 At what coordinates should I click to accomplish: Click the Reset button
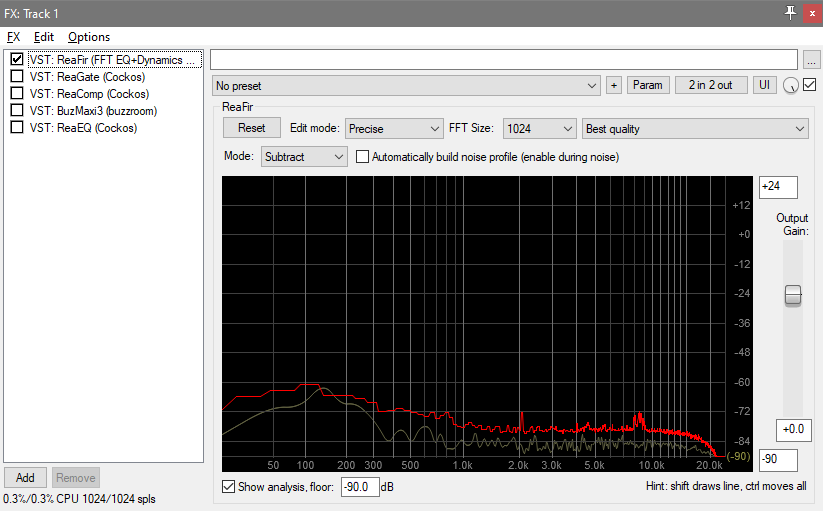pyautogui.click(x=252, y=128)
